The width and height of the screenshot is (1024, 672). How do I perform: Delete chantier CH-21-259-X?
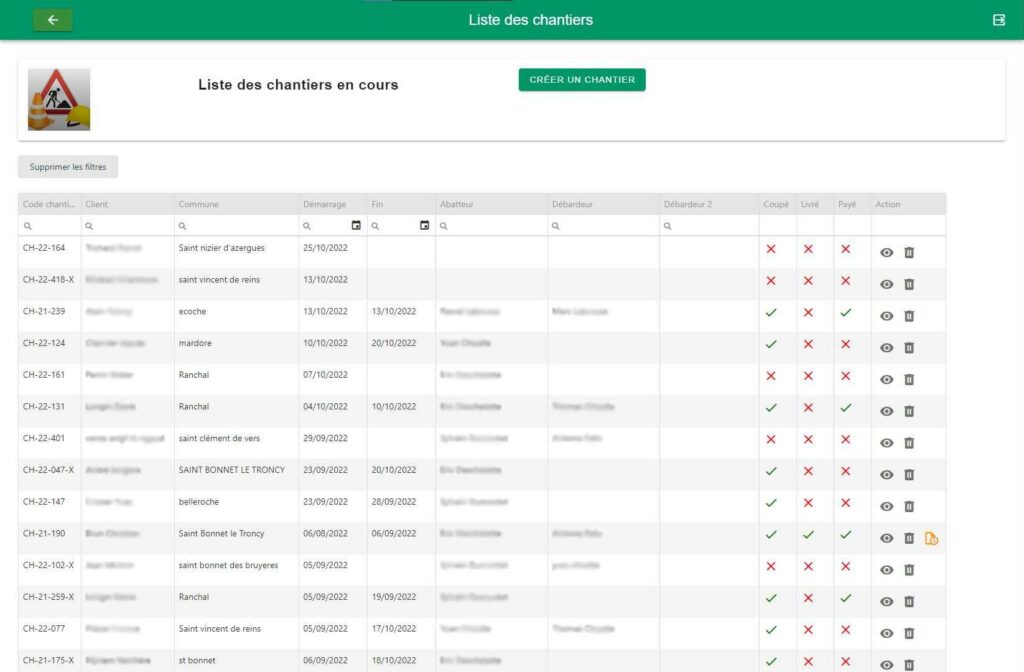pyautogui.click(x=909, y=601)
